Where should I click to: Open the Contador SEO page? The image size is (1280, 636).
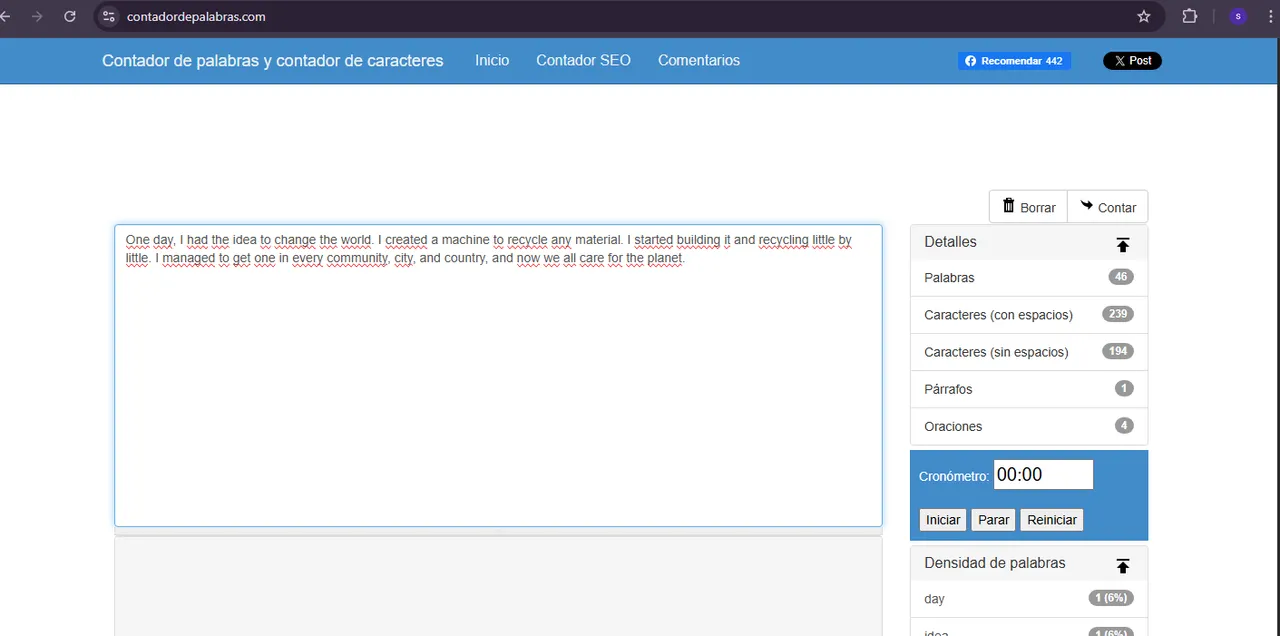point(583,61)
